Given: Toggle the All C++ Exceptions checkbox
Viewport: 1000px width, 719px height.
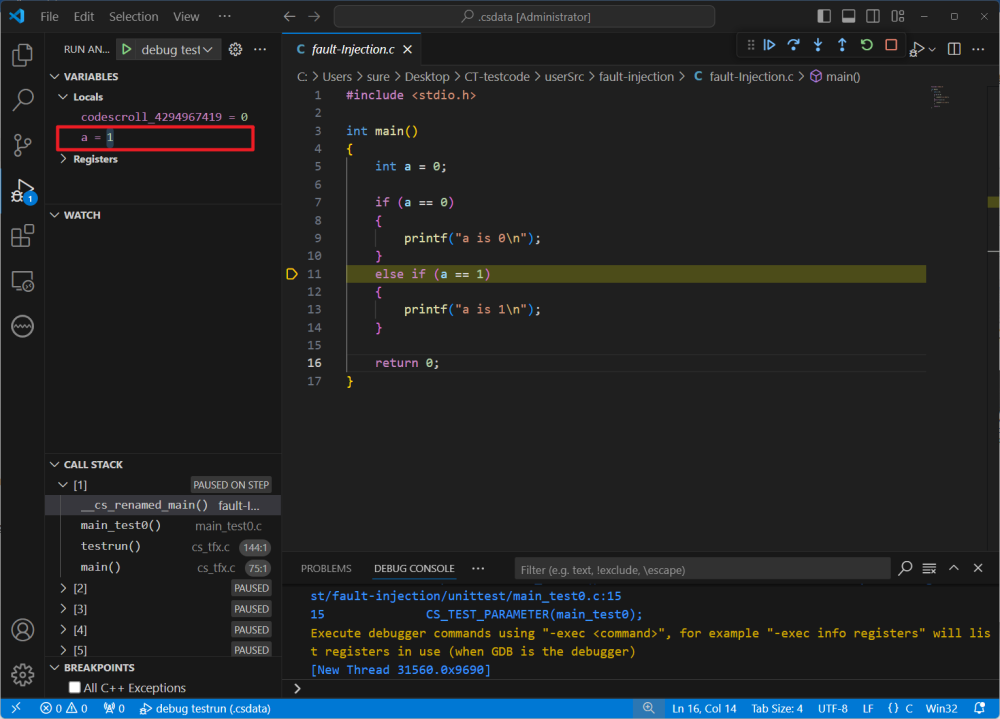Looking at the screenshot, I should (74, 688).
